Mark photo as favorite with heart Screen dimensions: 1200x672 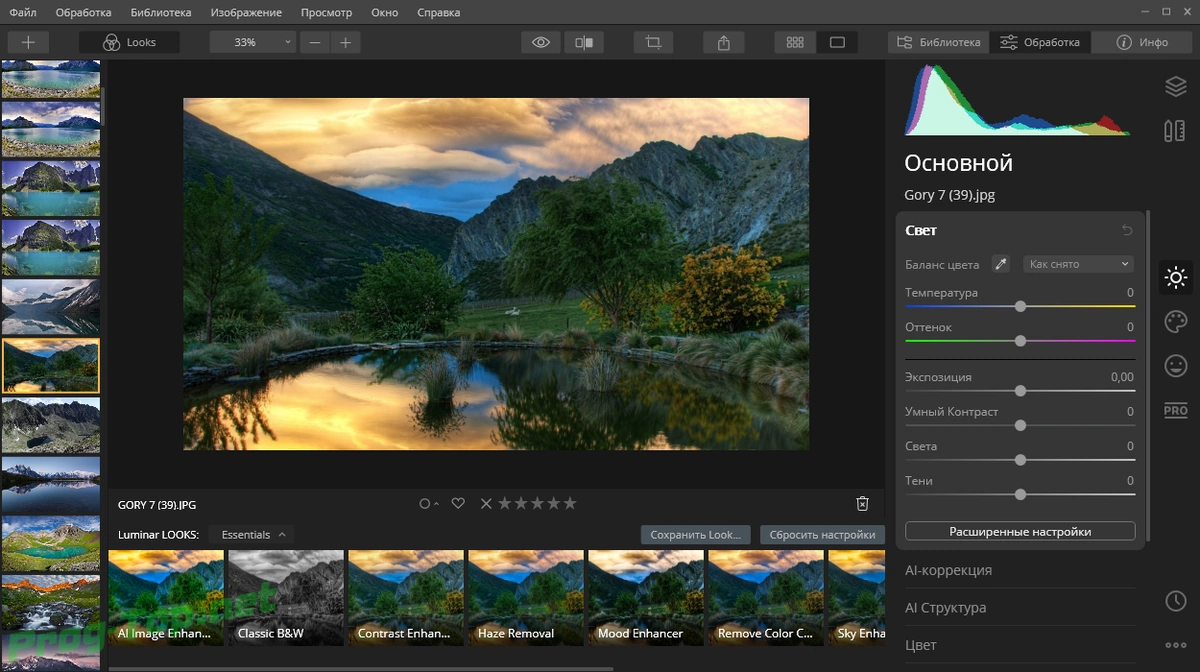[x=458, y=504]
